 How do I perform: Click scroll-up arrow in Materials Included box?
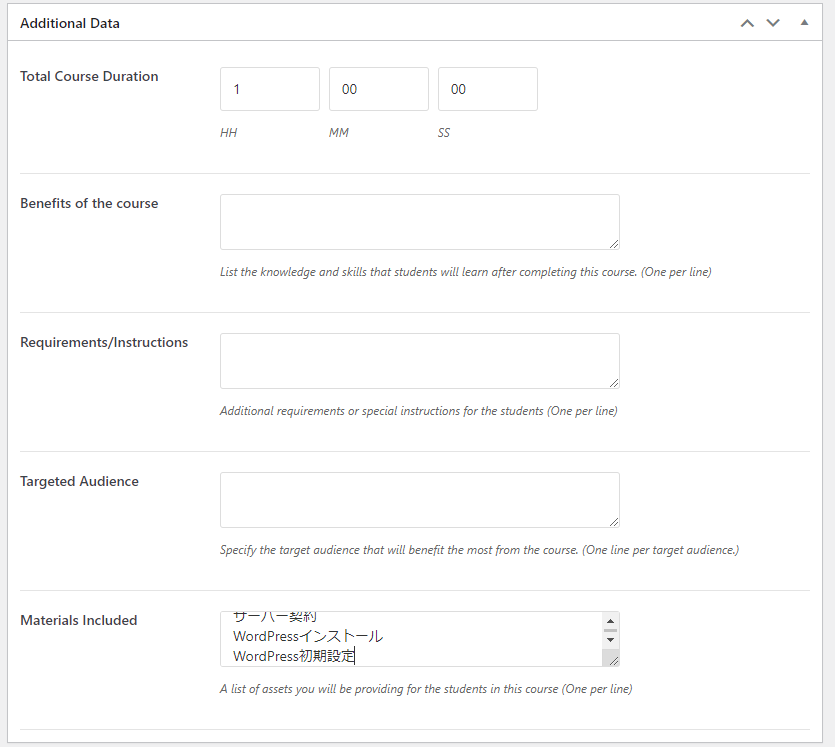click(x=610, y=621)
